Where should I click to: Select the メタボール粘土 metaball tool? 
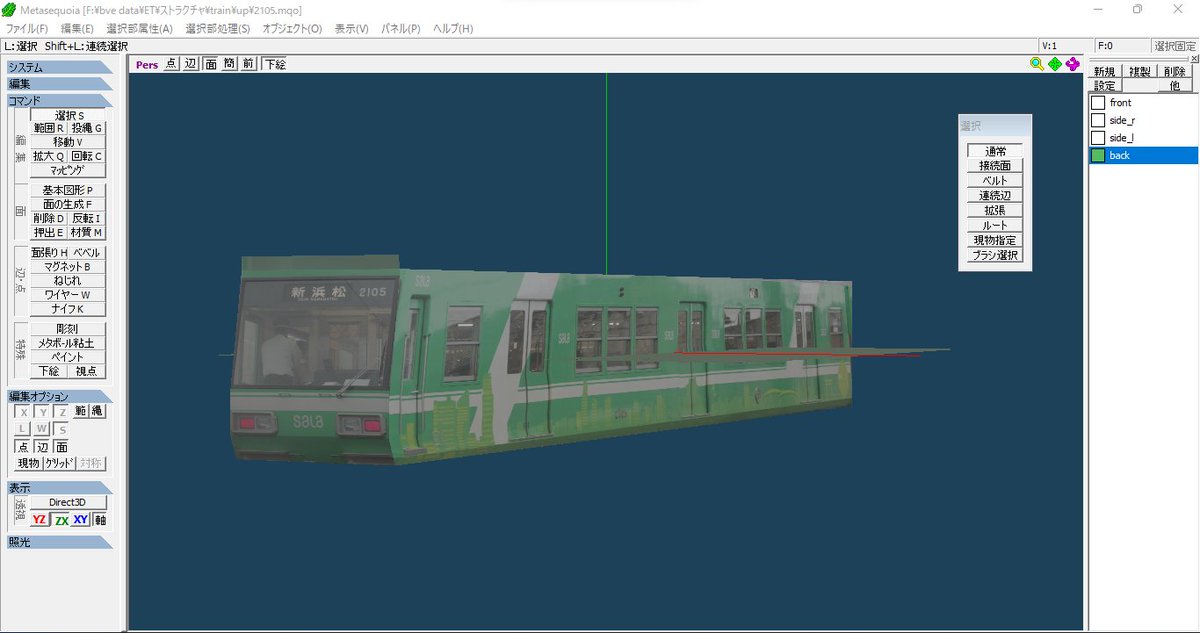click(x=68, y=343)
